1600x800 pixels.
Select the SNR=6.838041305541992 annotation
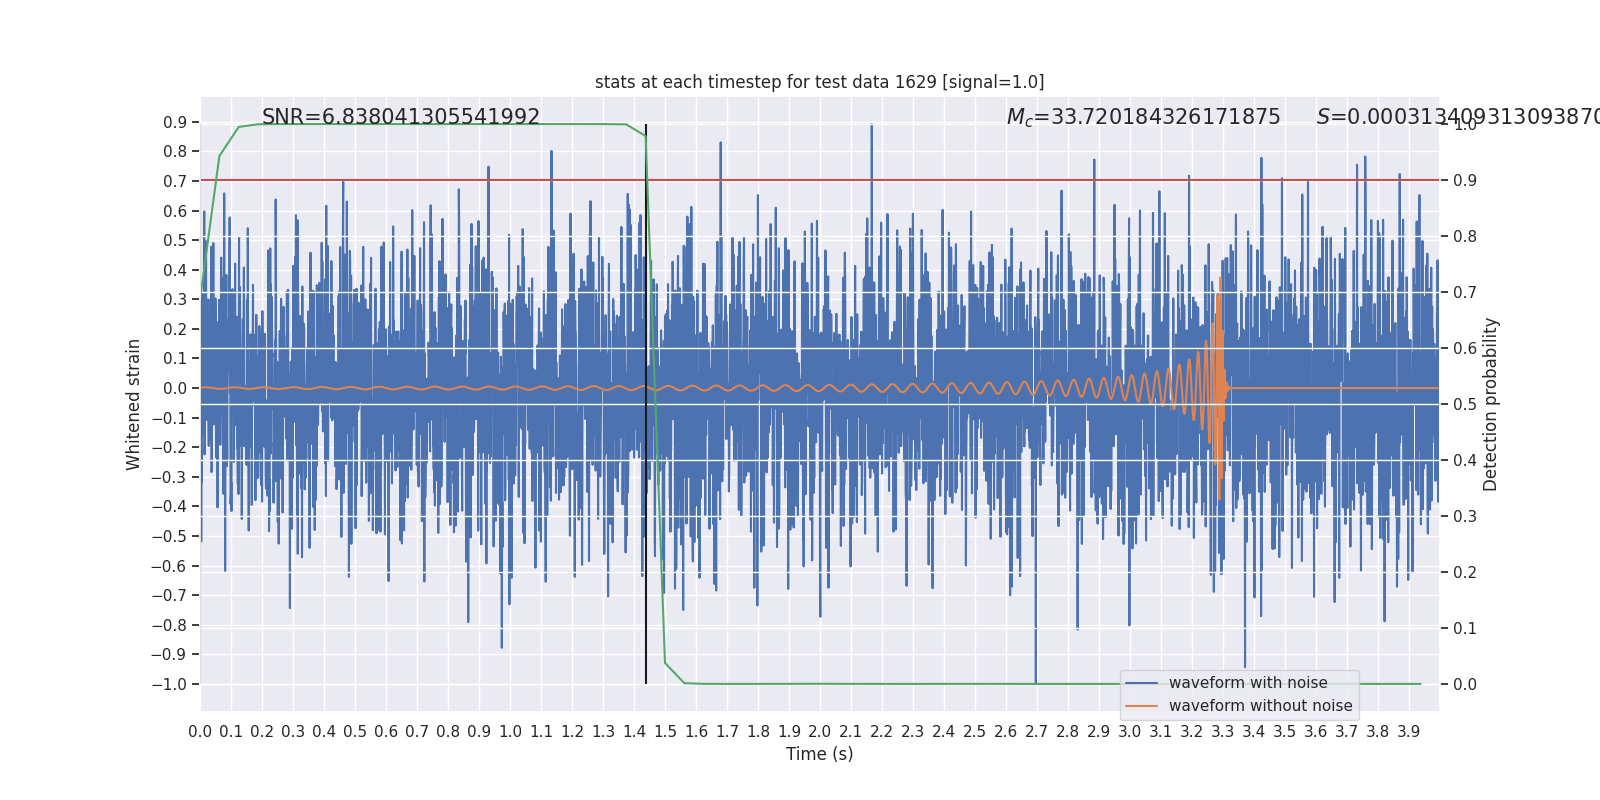pos(401,117)
